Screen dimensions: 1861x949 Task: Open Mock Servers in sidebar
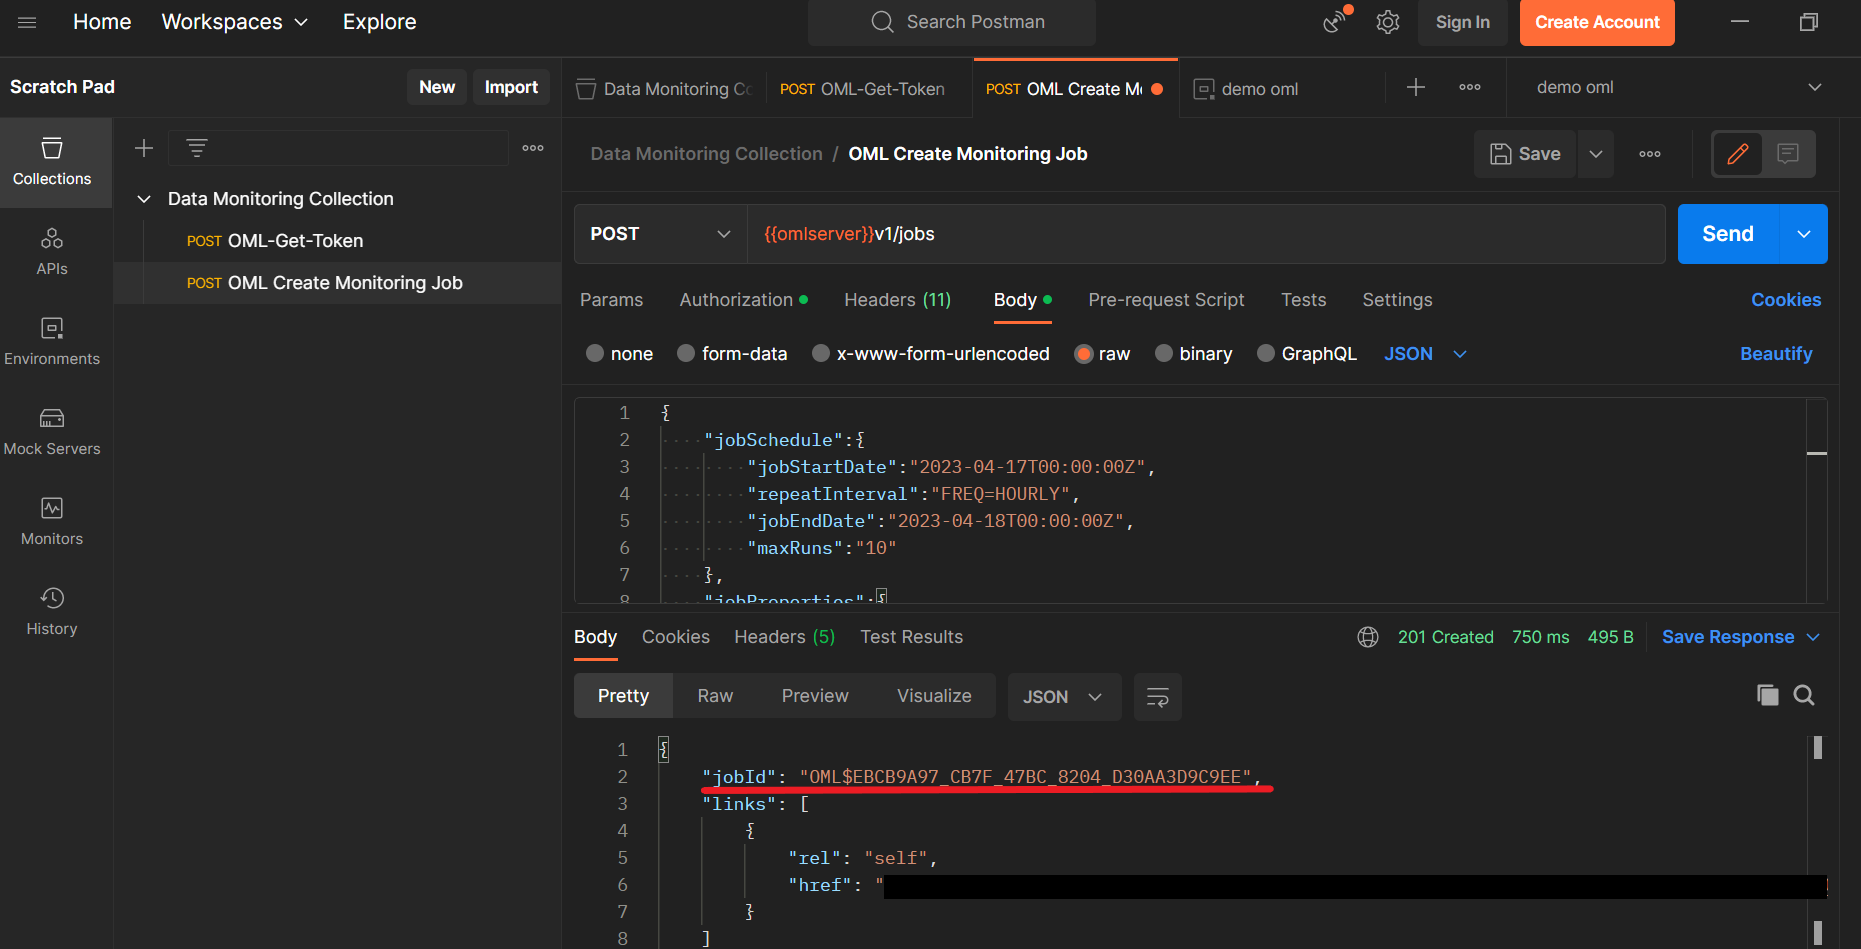[x=52, y=431]
